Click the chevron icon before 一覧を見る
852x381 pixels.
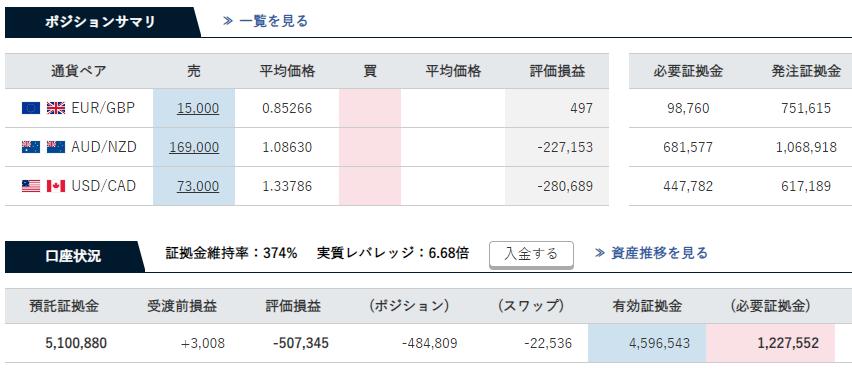tap(228, 21)
